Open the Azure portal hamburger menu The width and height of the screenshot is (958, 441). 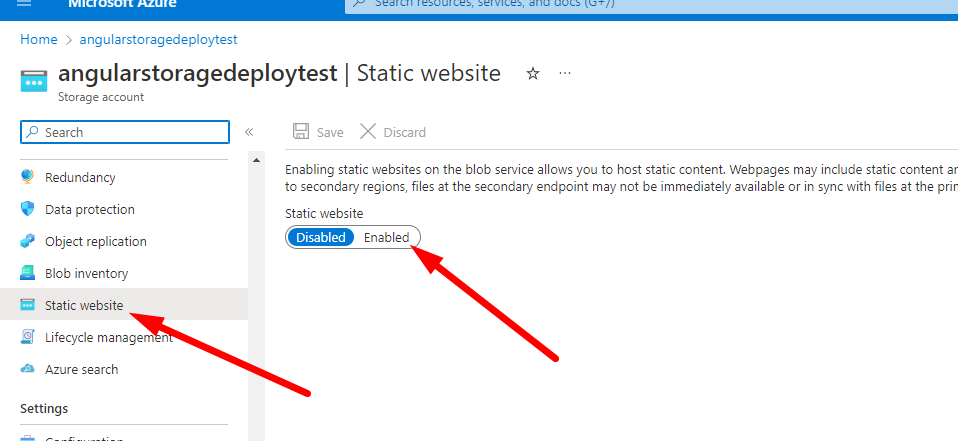pyautogui.click(x=25, y=3)
